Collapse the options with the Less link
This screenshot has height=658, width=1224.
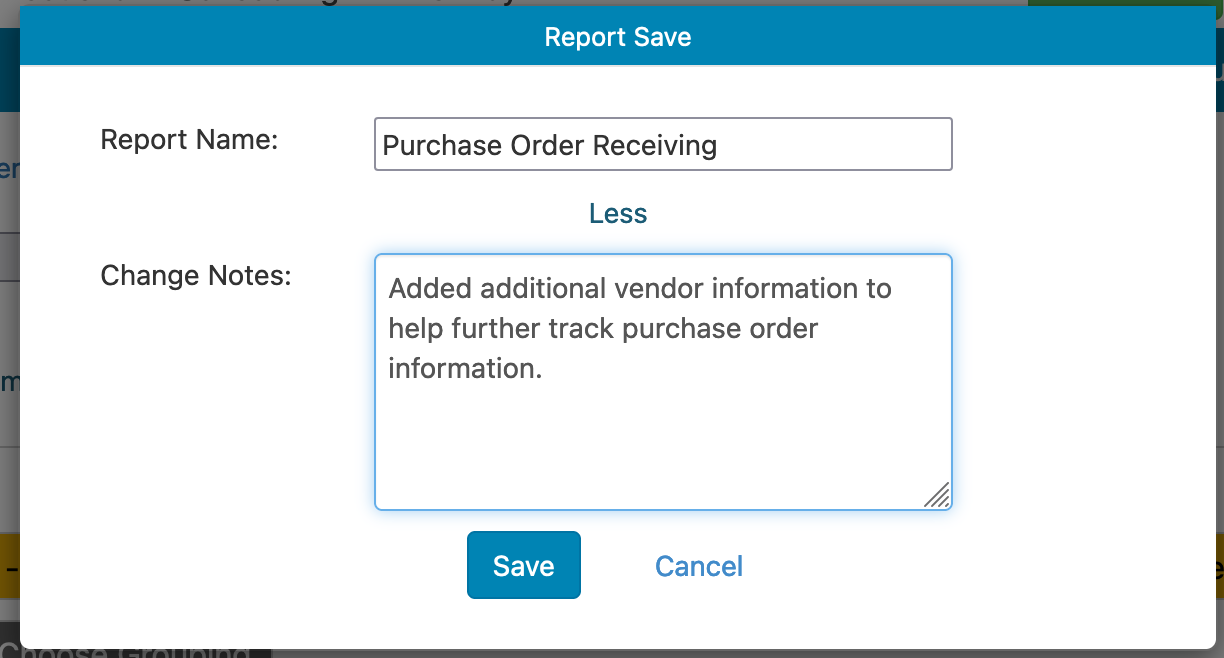point(618,213)
